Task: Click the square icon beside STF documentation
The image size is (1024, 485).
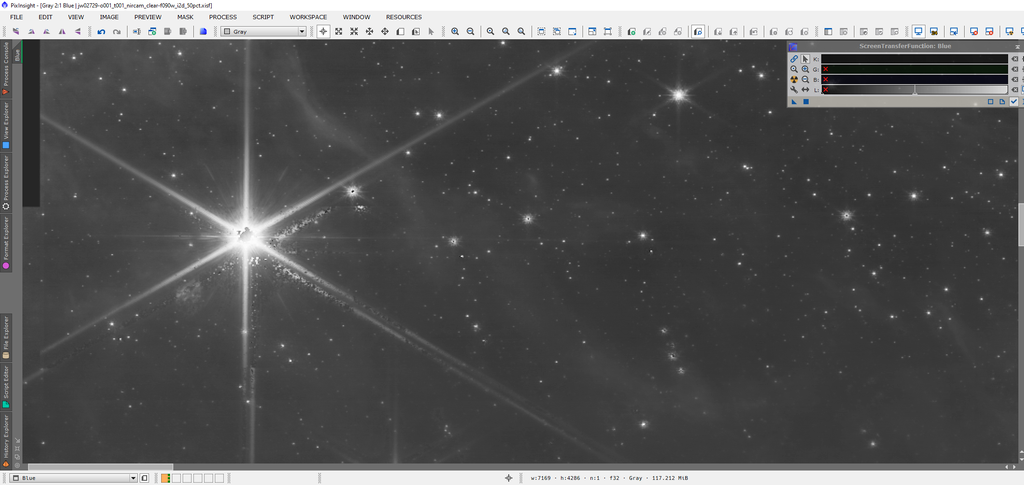Action: click(x=990, y=102)
